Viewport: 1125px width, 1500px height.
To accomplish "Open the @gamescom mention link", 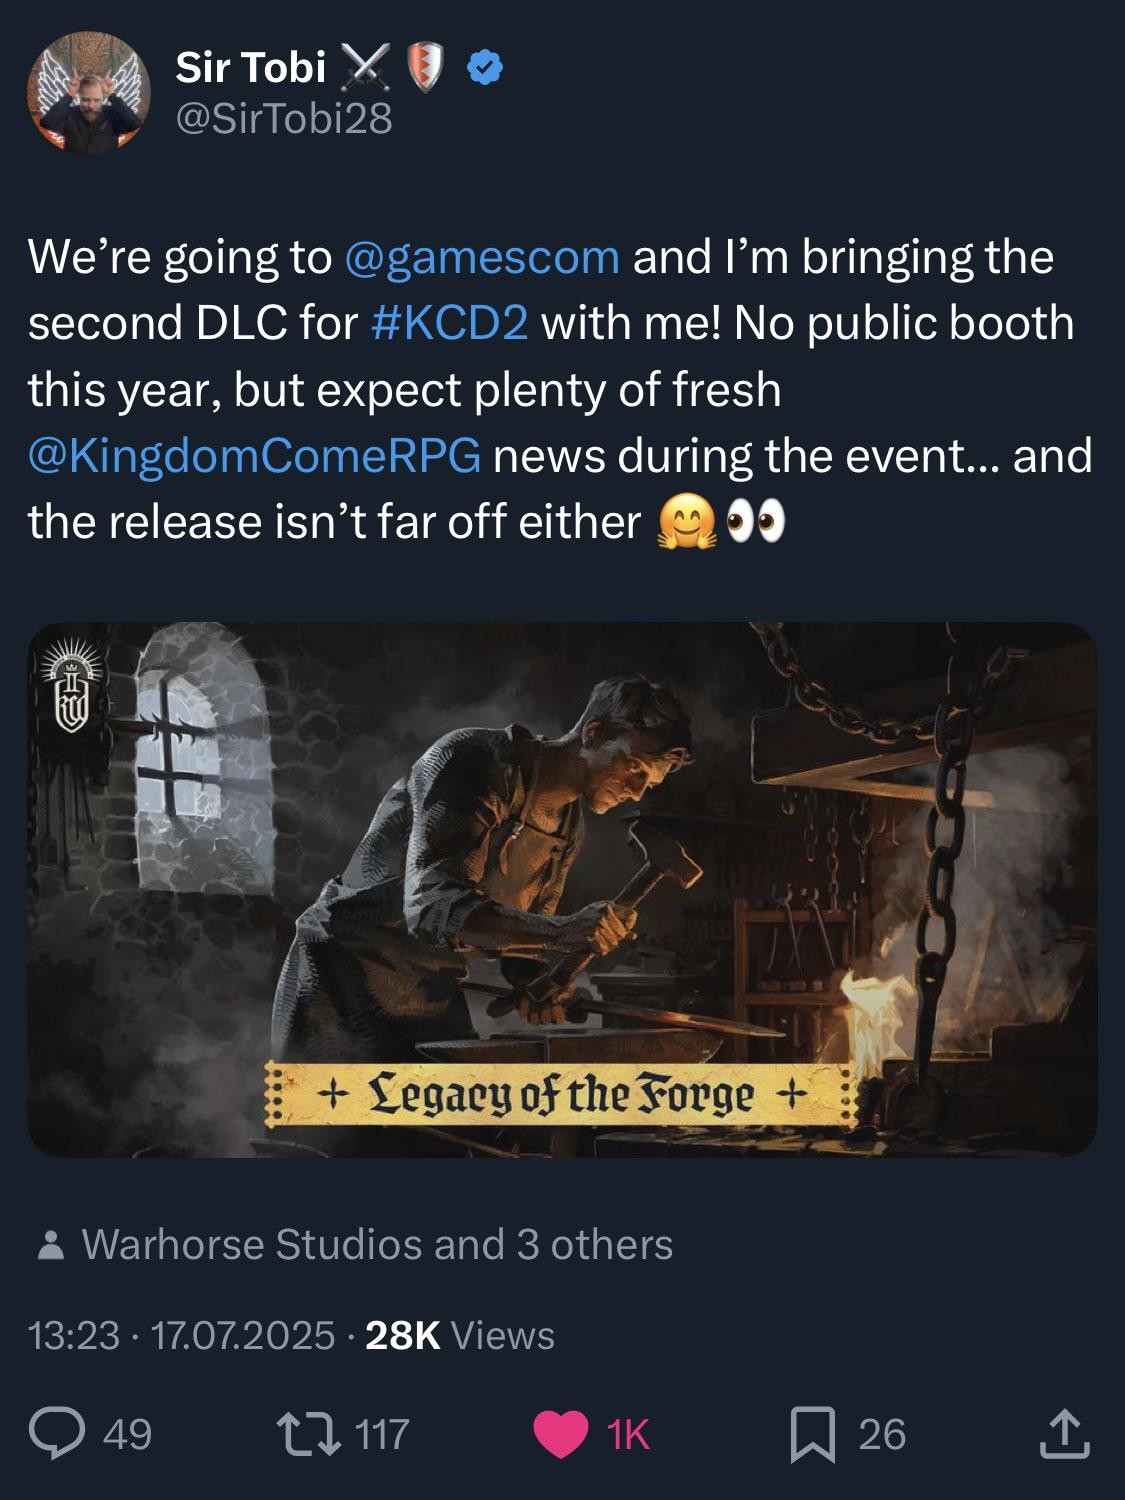I will click(x=482, y=257).
